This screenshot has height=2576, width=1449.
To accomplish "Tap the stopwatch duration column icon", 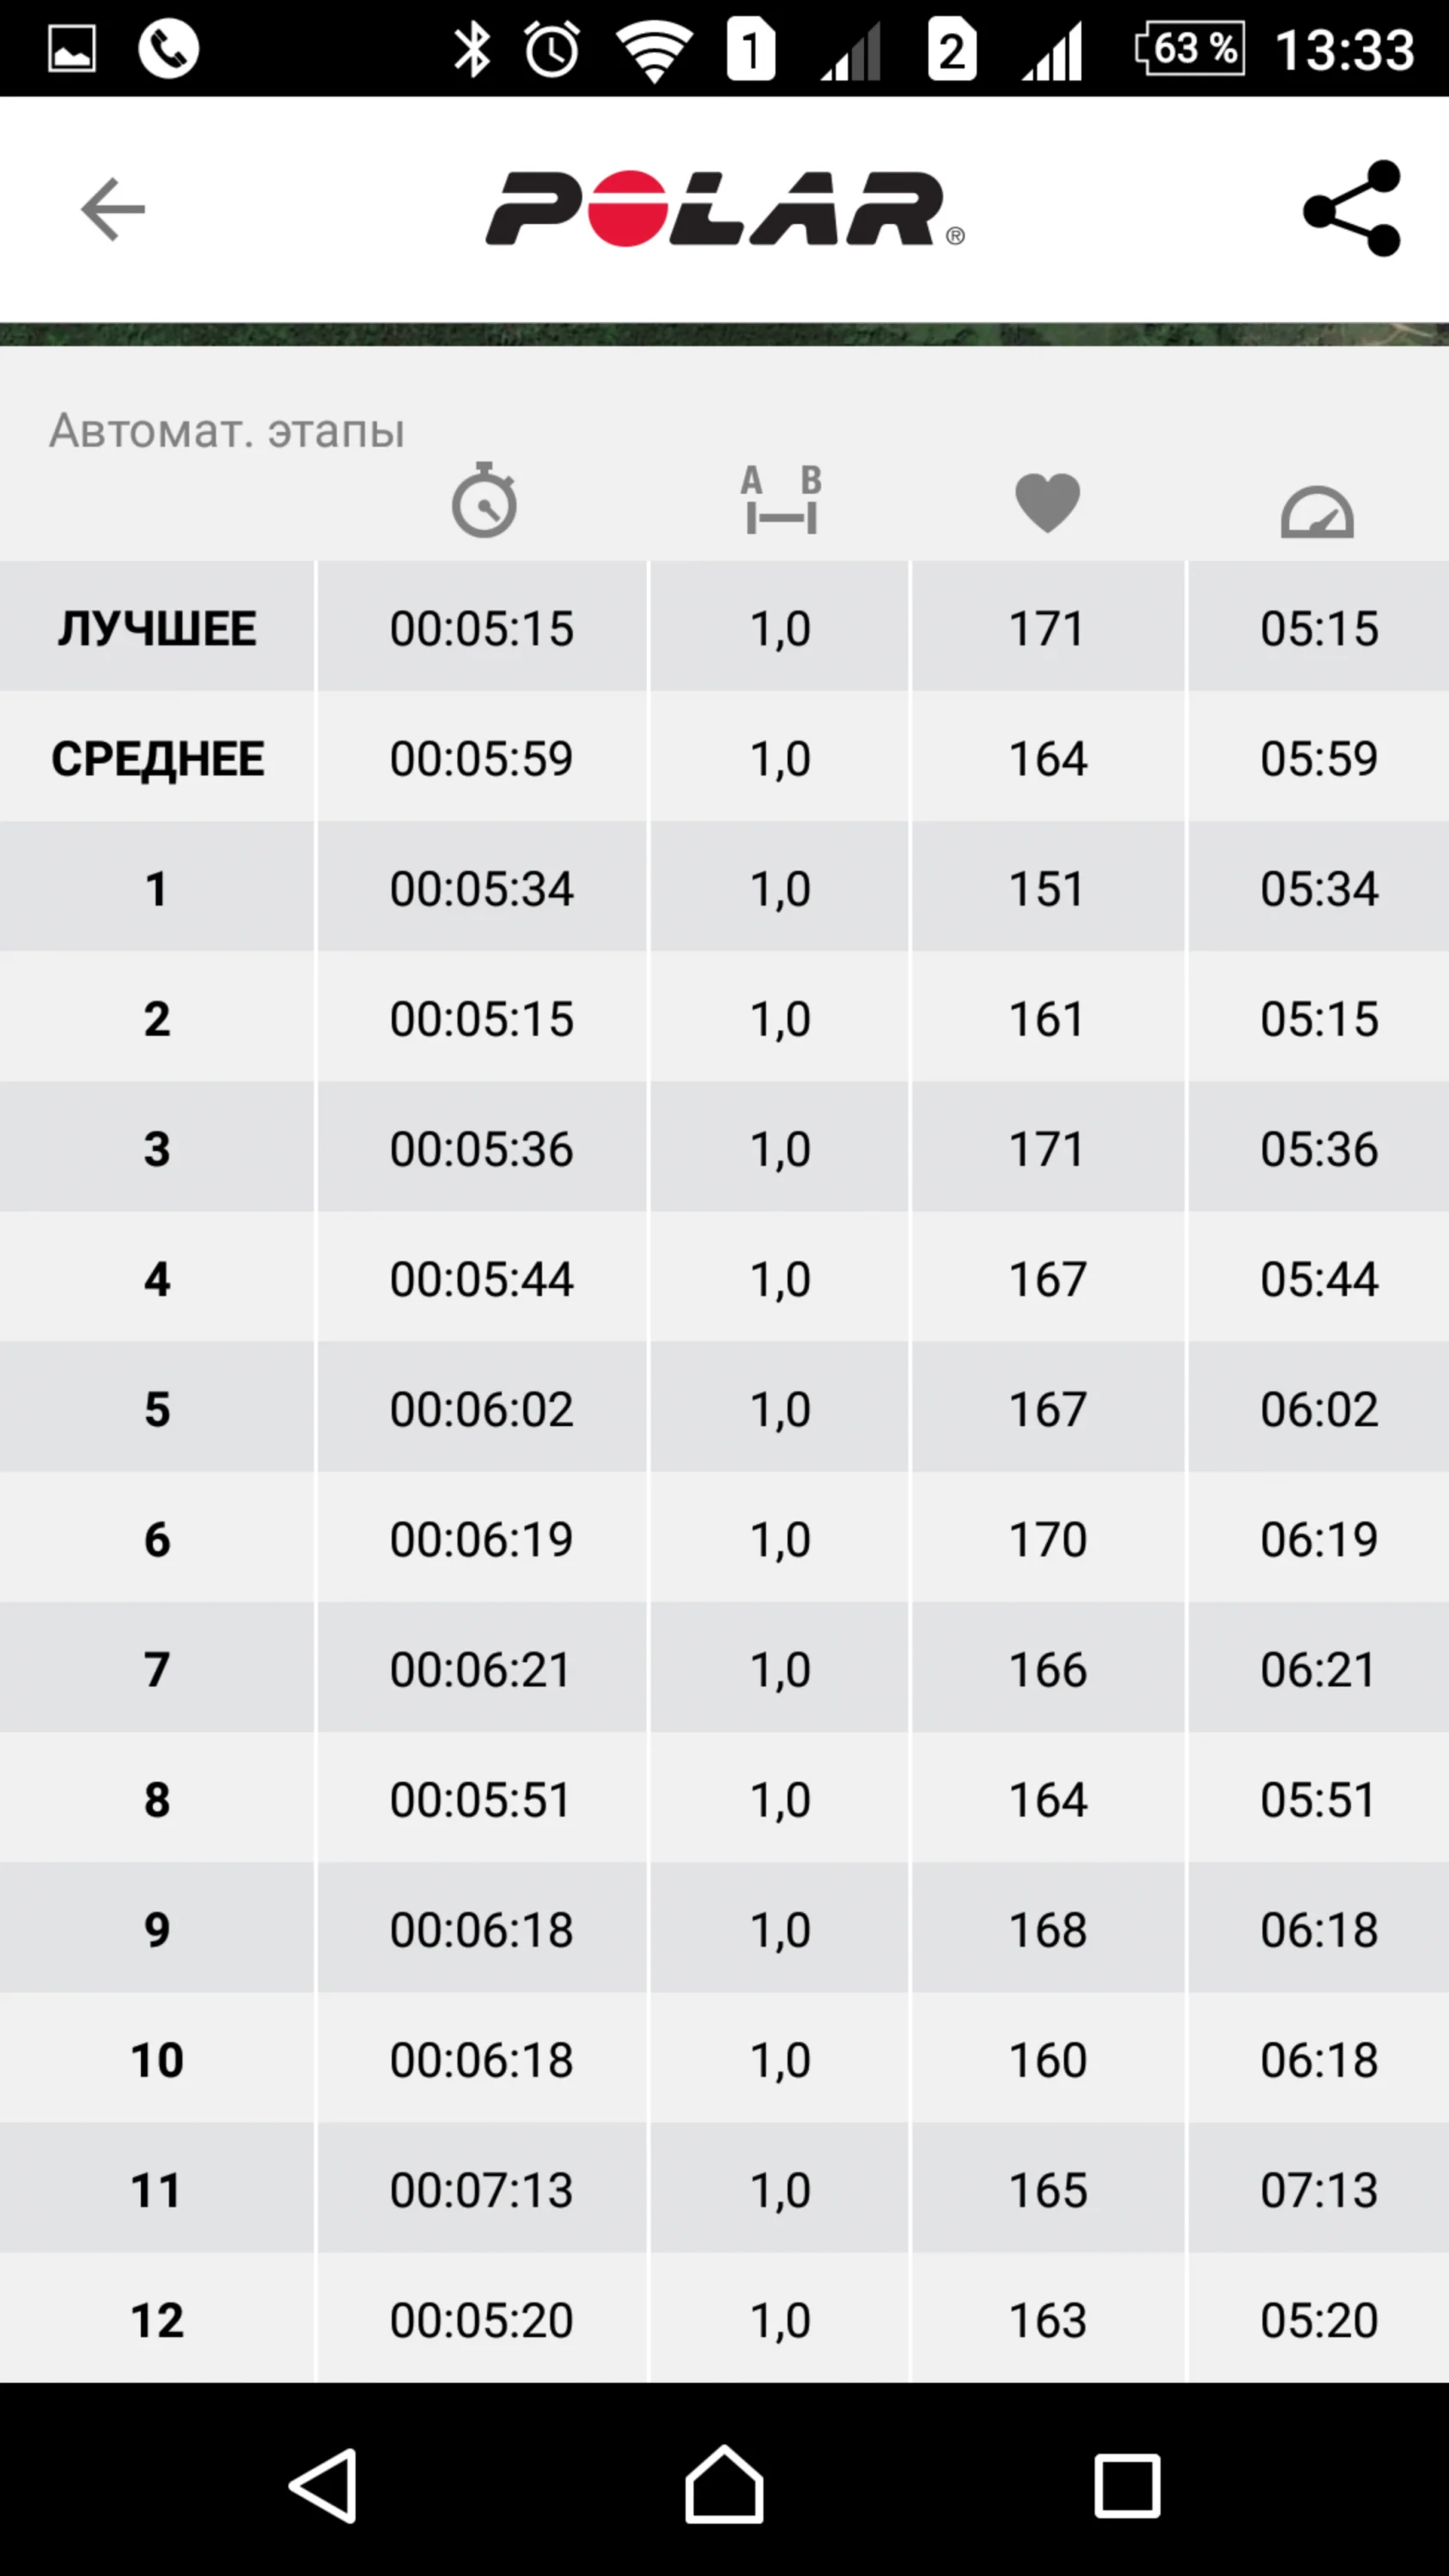I will [x=484, y=500].
